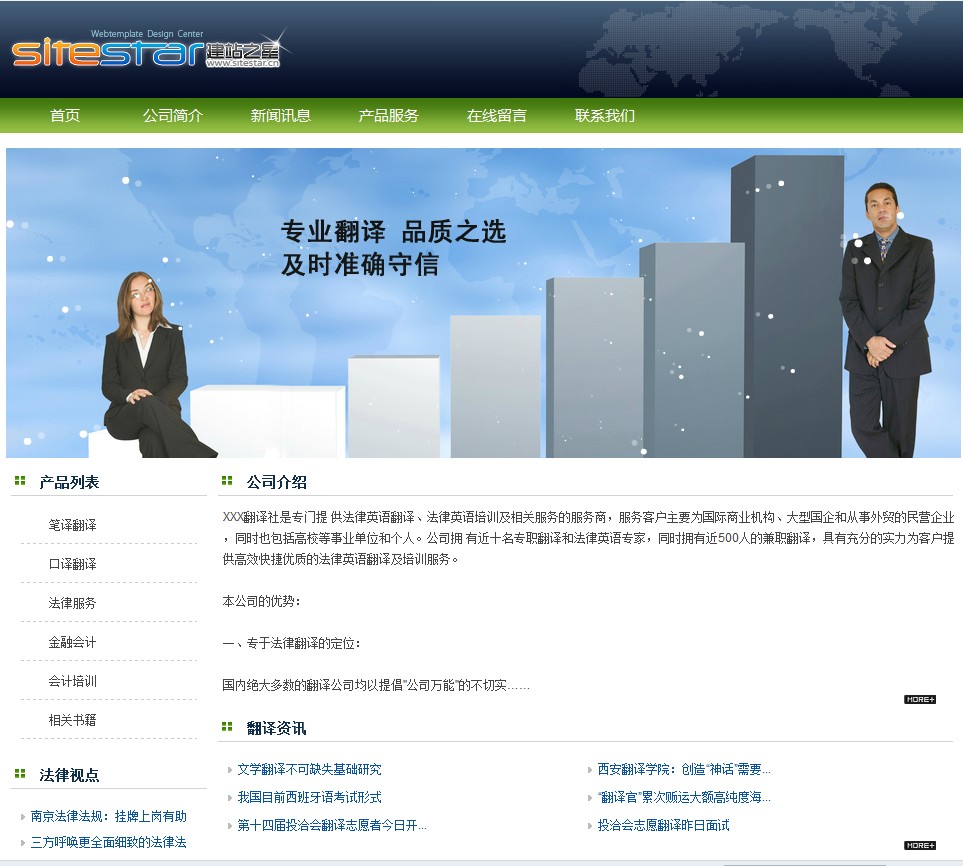Open the 首页 navigation menu item
The height and width of the screenshot is (866, 963).
pyautogui.click(x=65, y=116)
